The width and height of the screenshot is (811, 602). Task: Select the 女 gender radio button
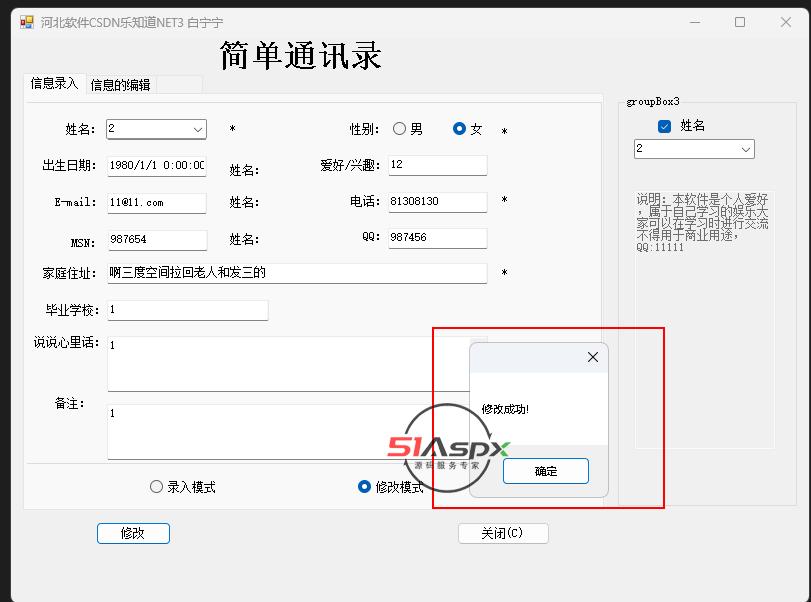pos(459,129)
